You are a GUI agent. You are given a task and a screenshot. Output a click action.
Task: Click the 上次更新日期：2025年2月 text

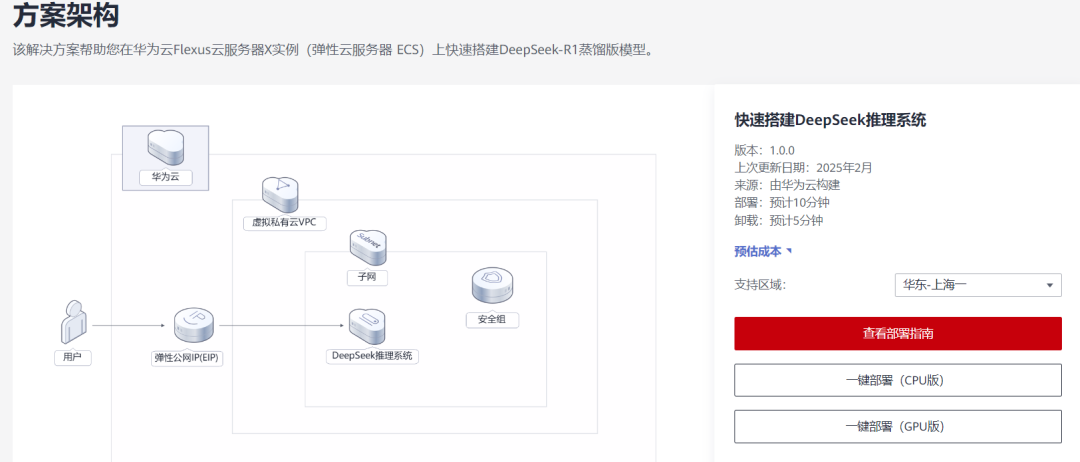pos(803,167)
